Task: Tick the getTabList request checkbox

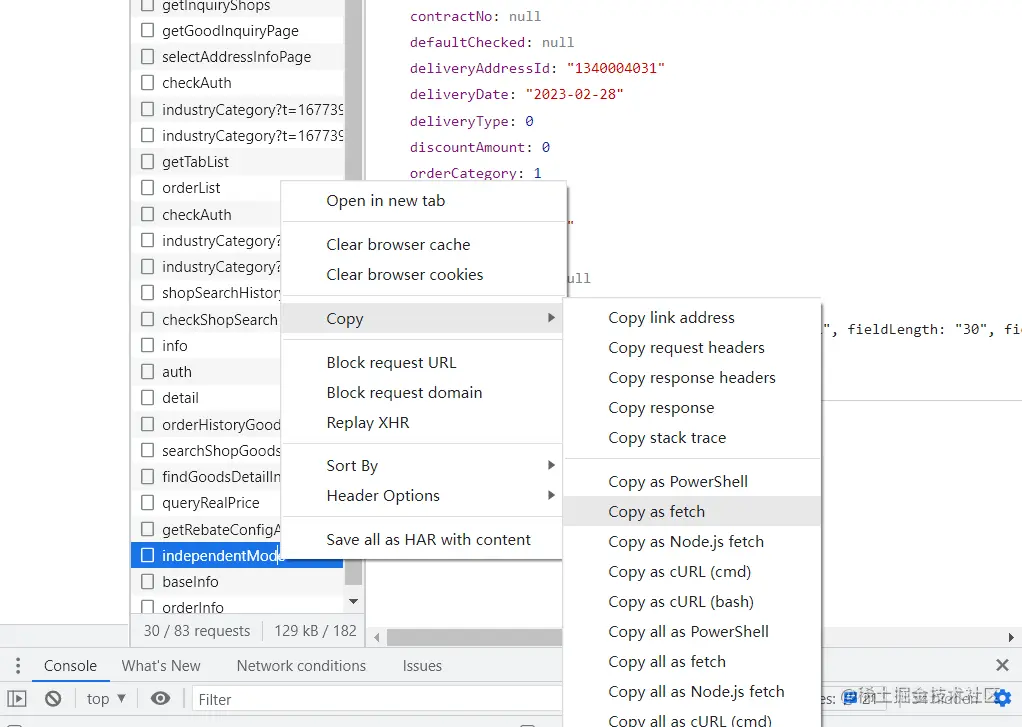Action: pos(148,162)
